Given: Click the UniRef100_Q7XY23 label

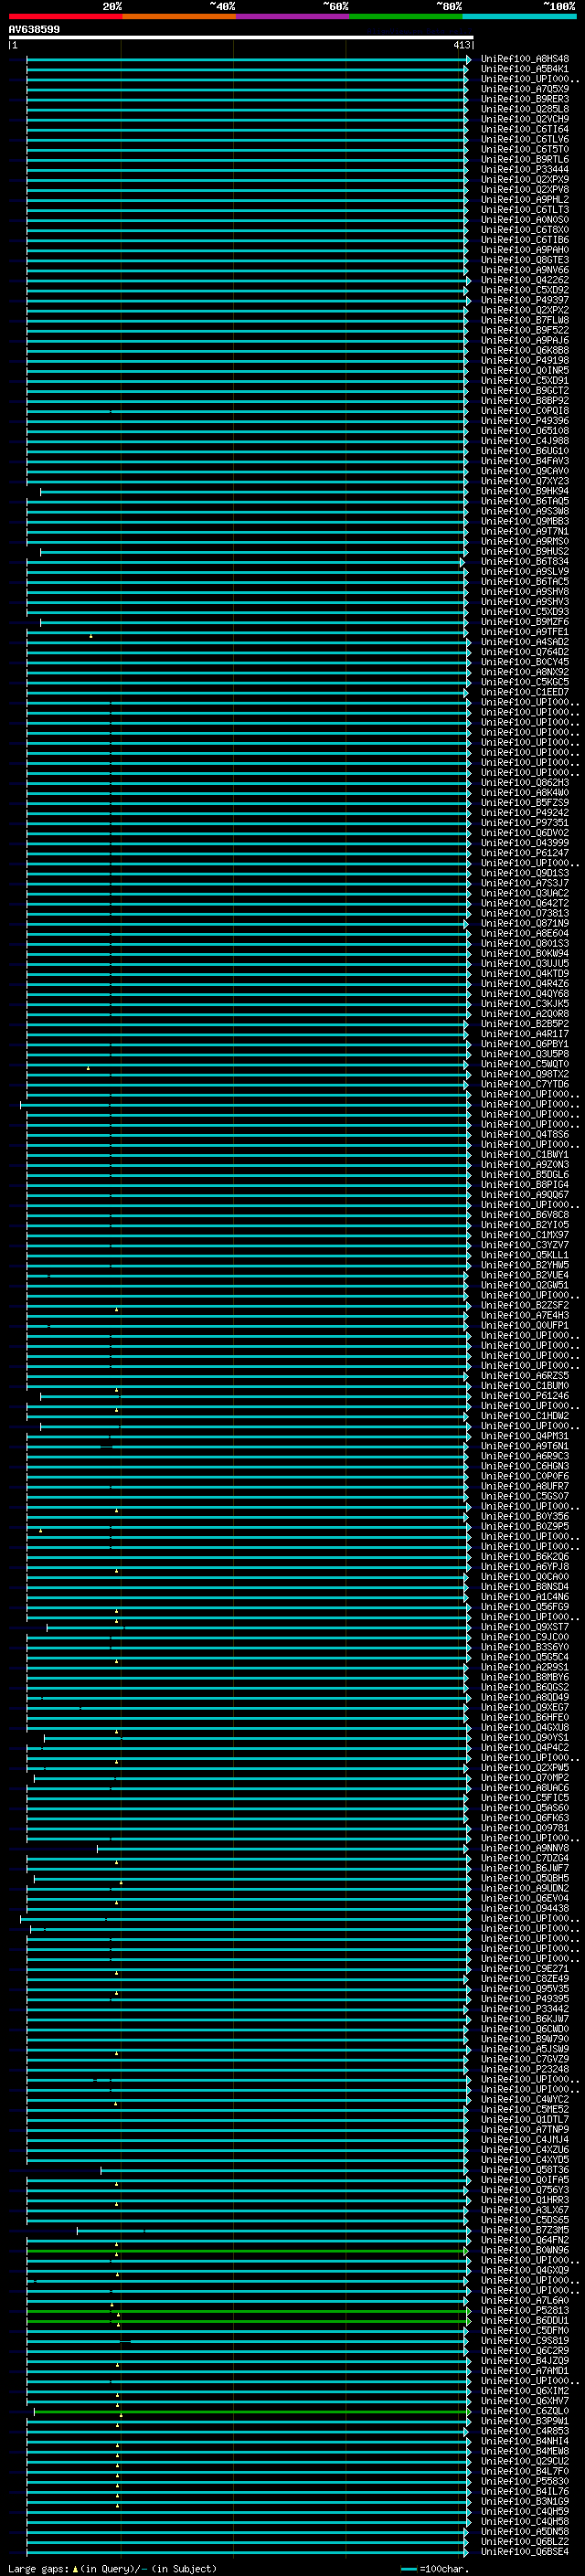Looking at the screenshot, I should (524, 481).
